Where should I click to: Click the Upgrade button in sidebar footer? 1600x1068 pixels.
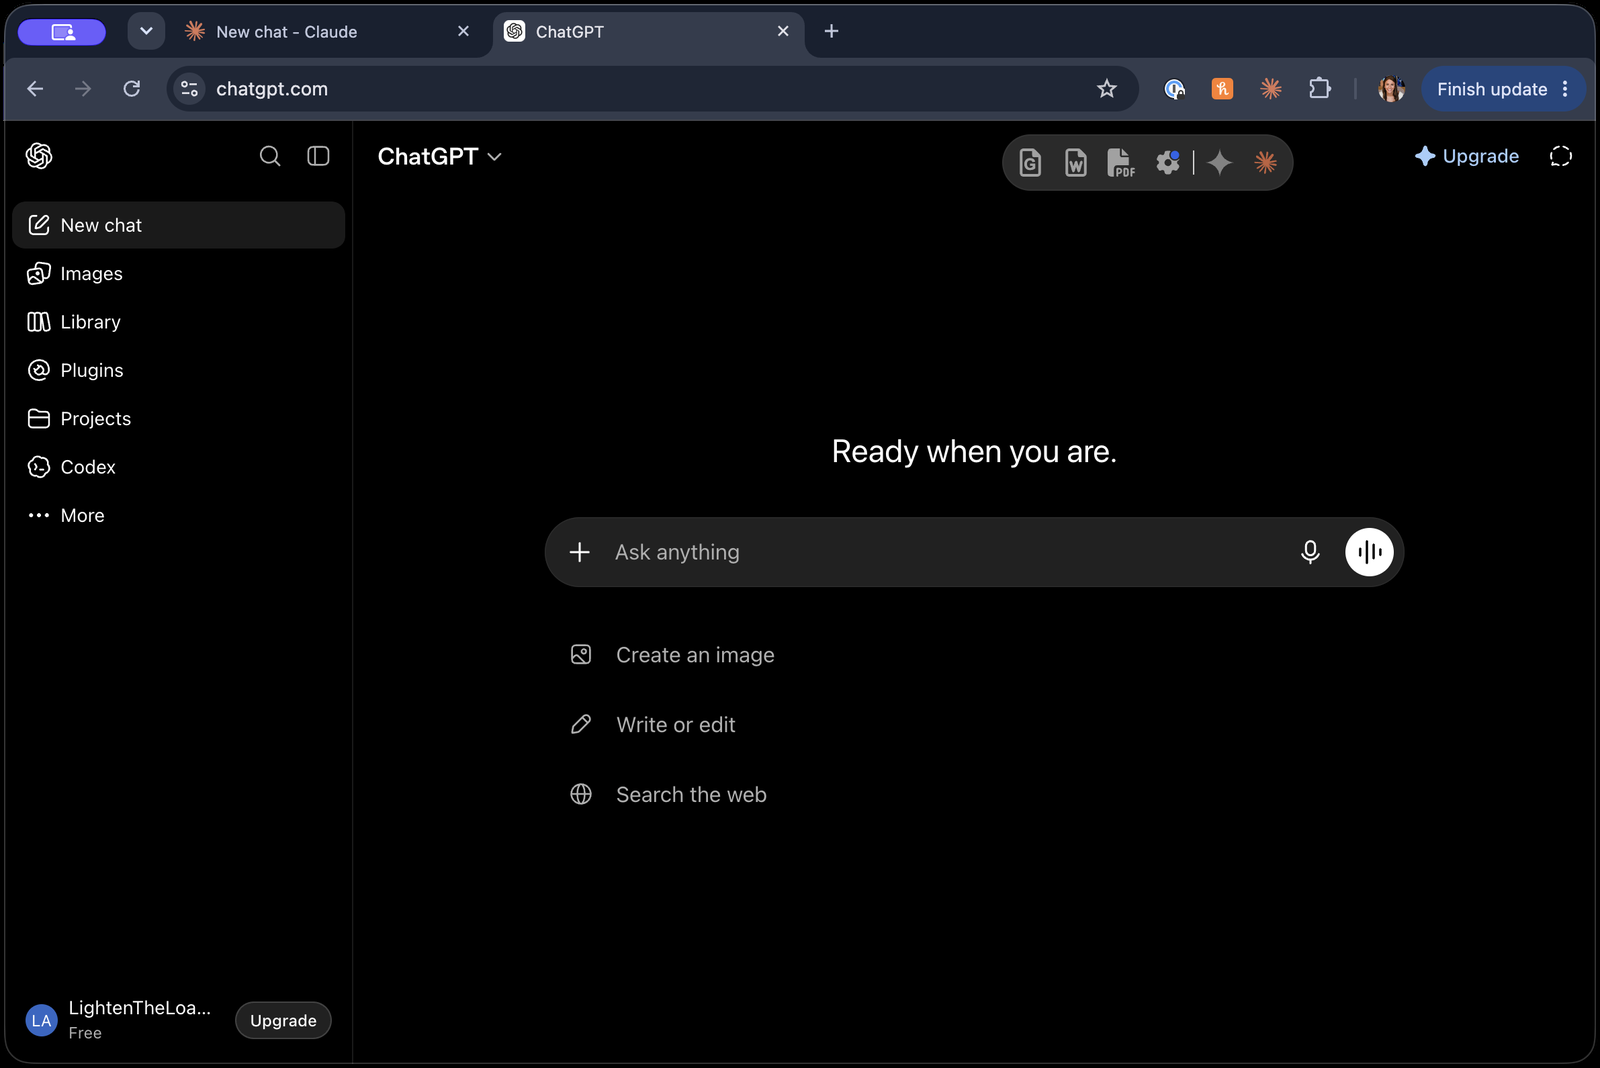coord(283,1020)
